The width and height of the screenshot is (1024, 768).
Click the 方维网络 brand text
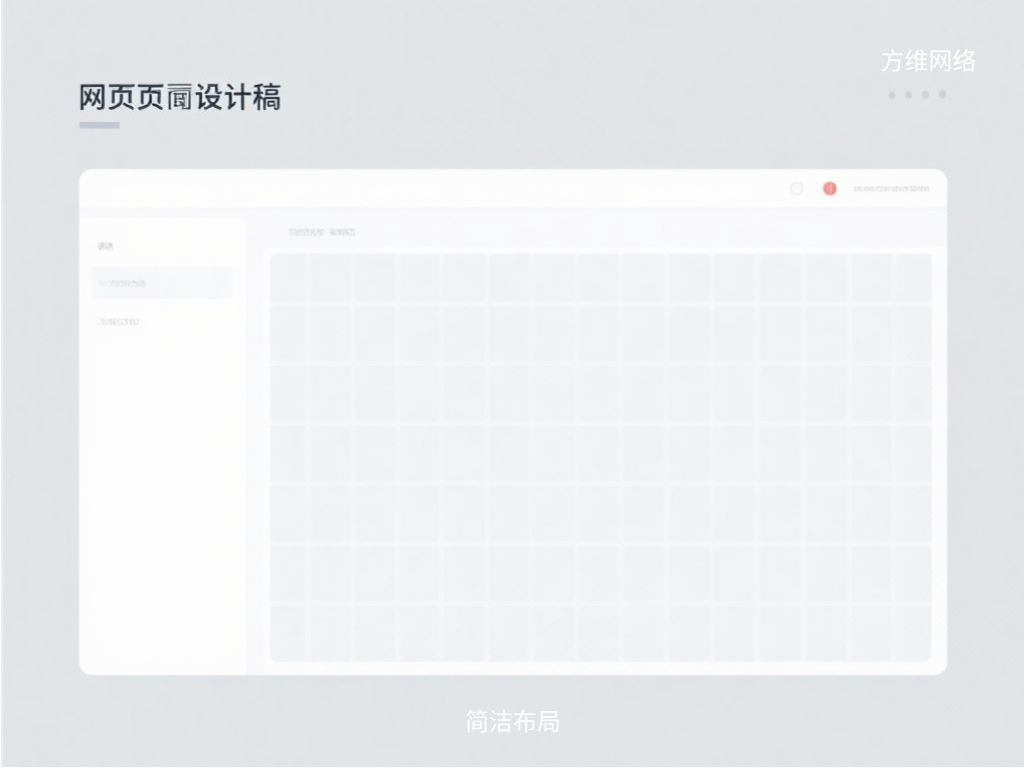[928, 61]
